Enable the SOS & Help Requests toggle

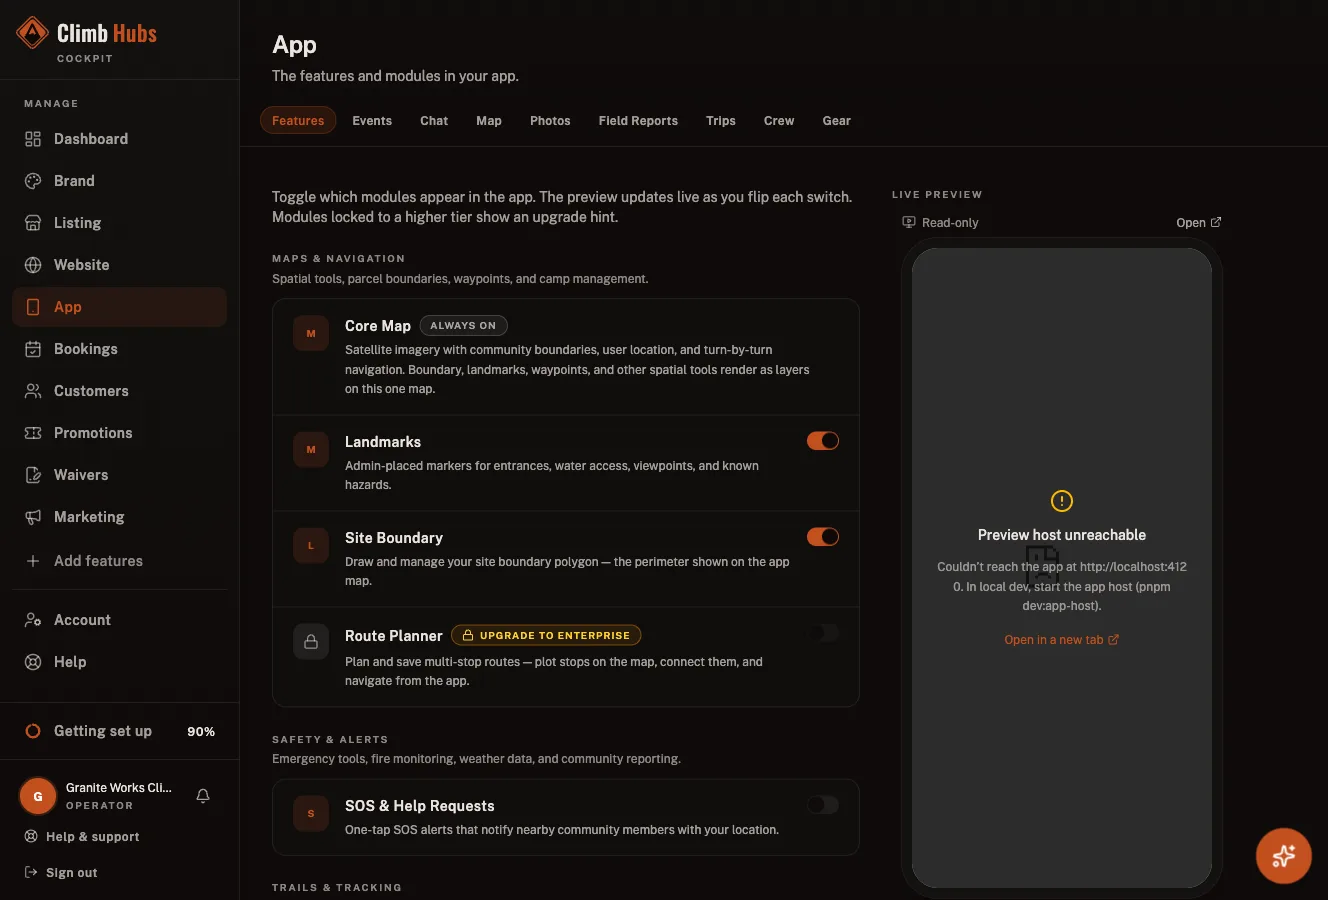click(823, 805)
